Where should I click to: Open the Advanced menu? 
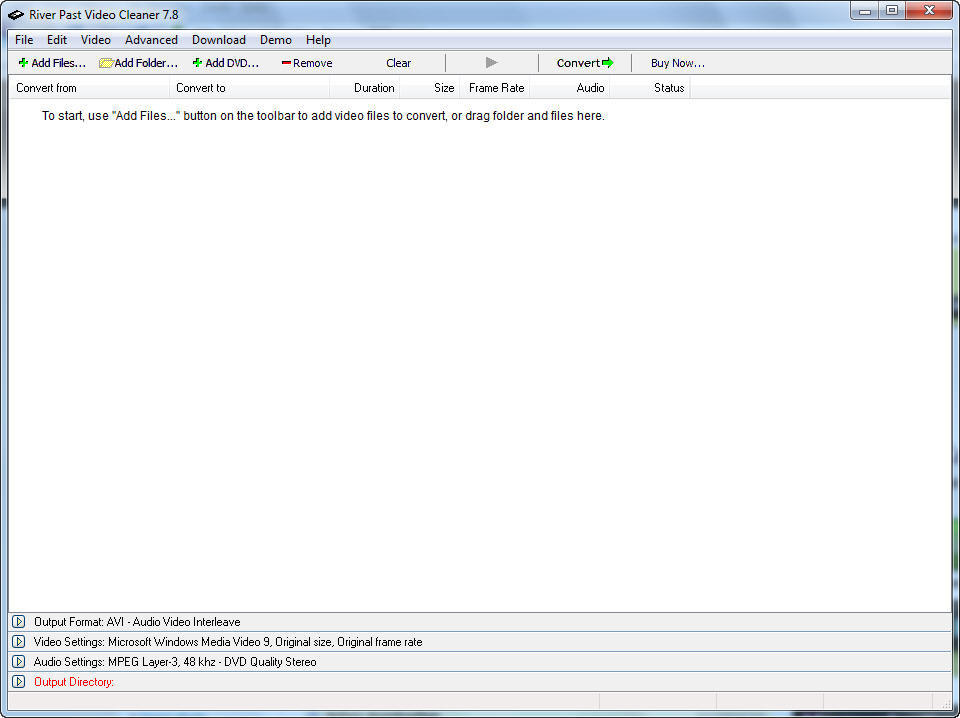coord(151,40)
